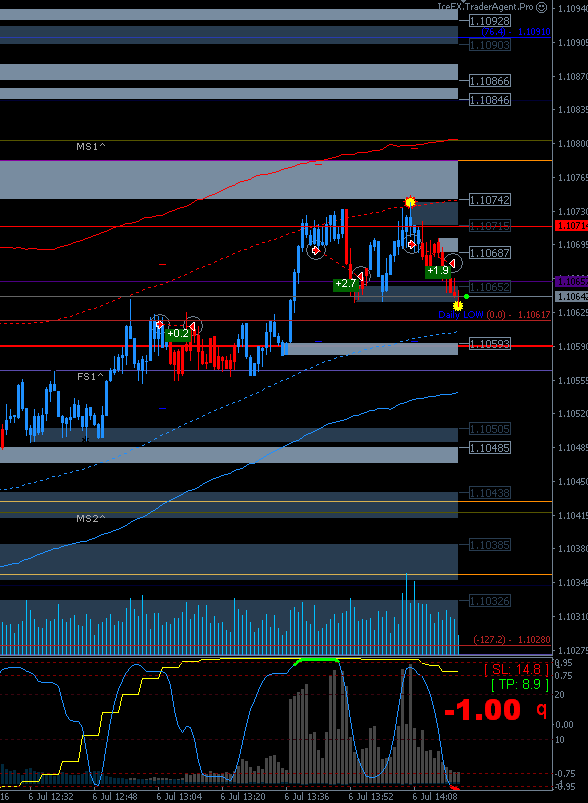Click the TP: 8.9 readout
Image resolution: width=588 pixels, height=803 pixels.
pos(520,685)
